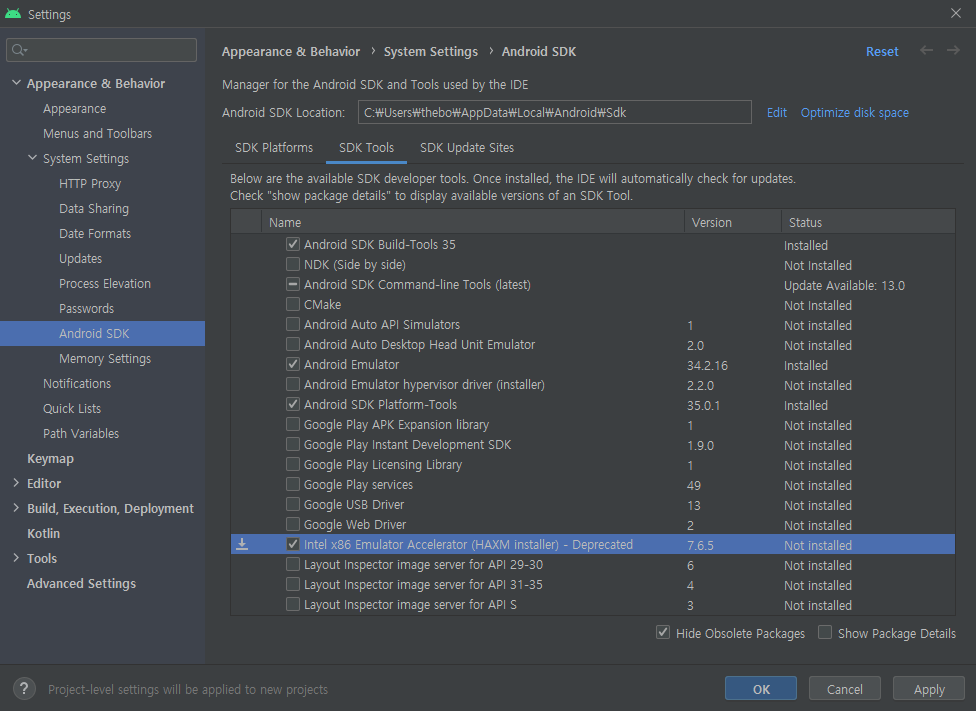Select Process Elevation settings
Image resolution: width=976 pixels, height=711 pixels.
(x=105, y=283)
